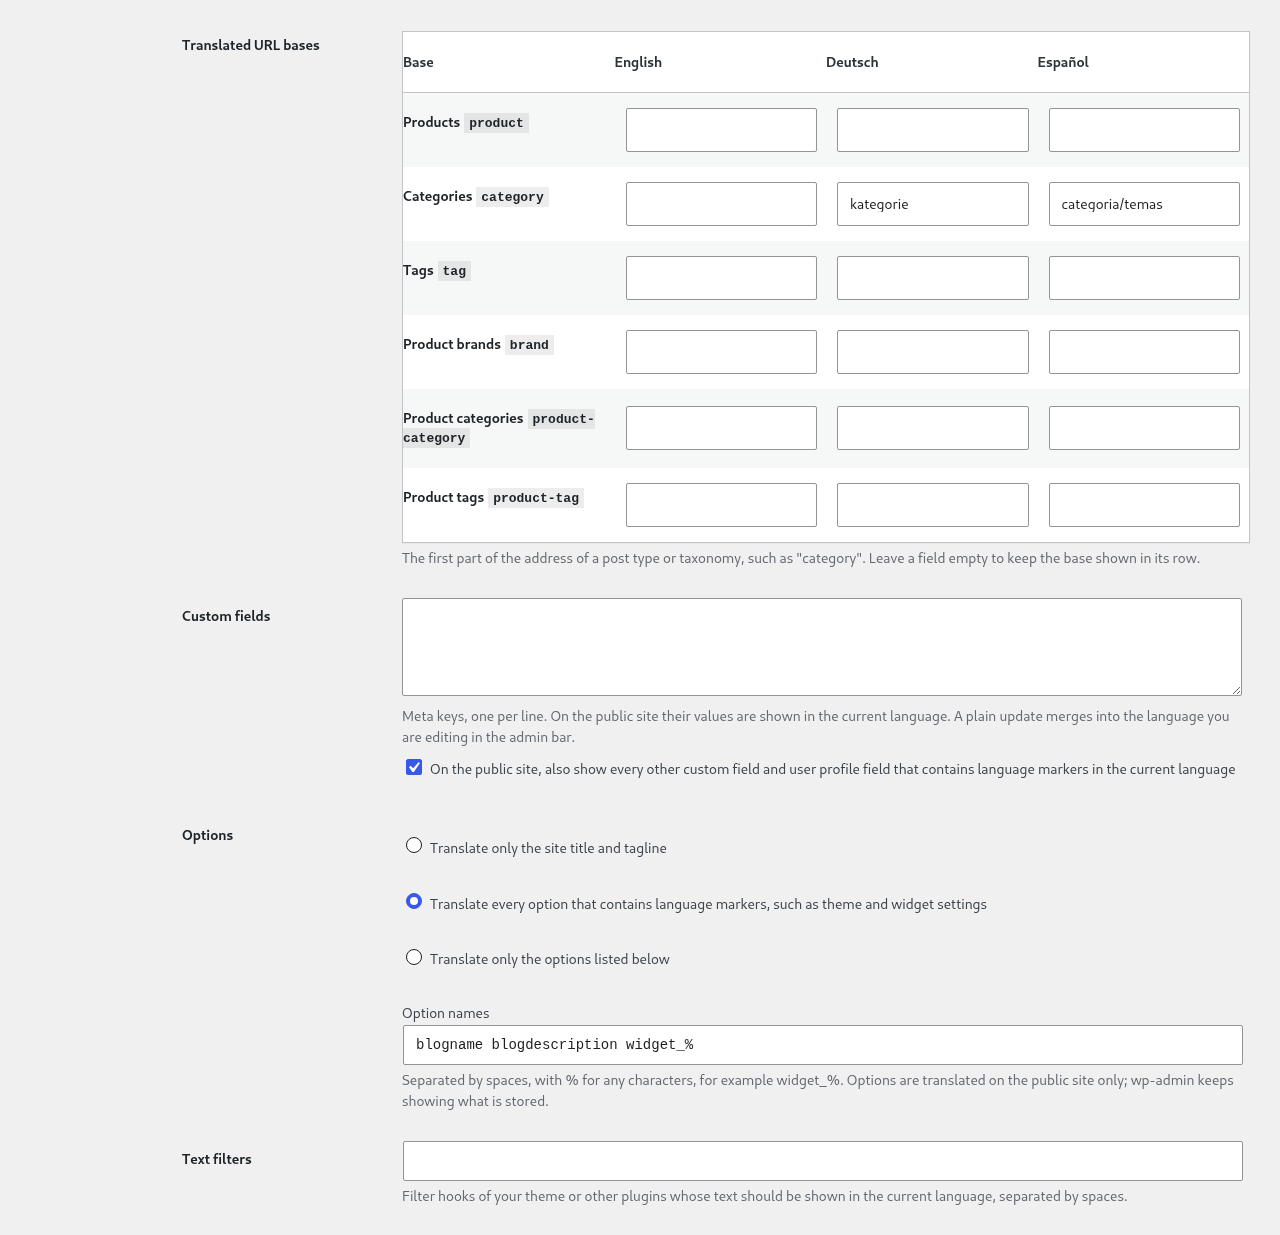Select Translate every option that contains language markers
The width and height of the screenshot is (1280, 1235).
click(x=414, y=901)
